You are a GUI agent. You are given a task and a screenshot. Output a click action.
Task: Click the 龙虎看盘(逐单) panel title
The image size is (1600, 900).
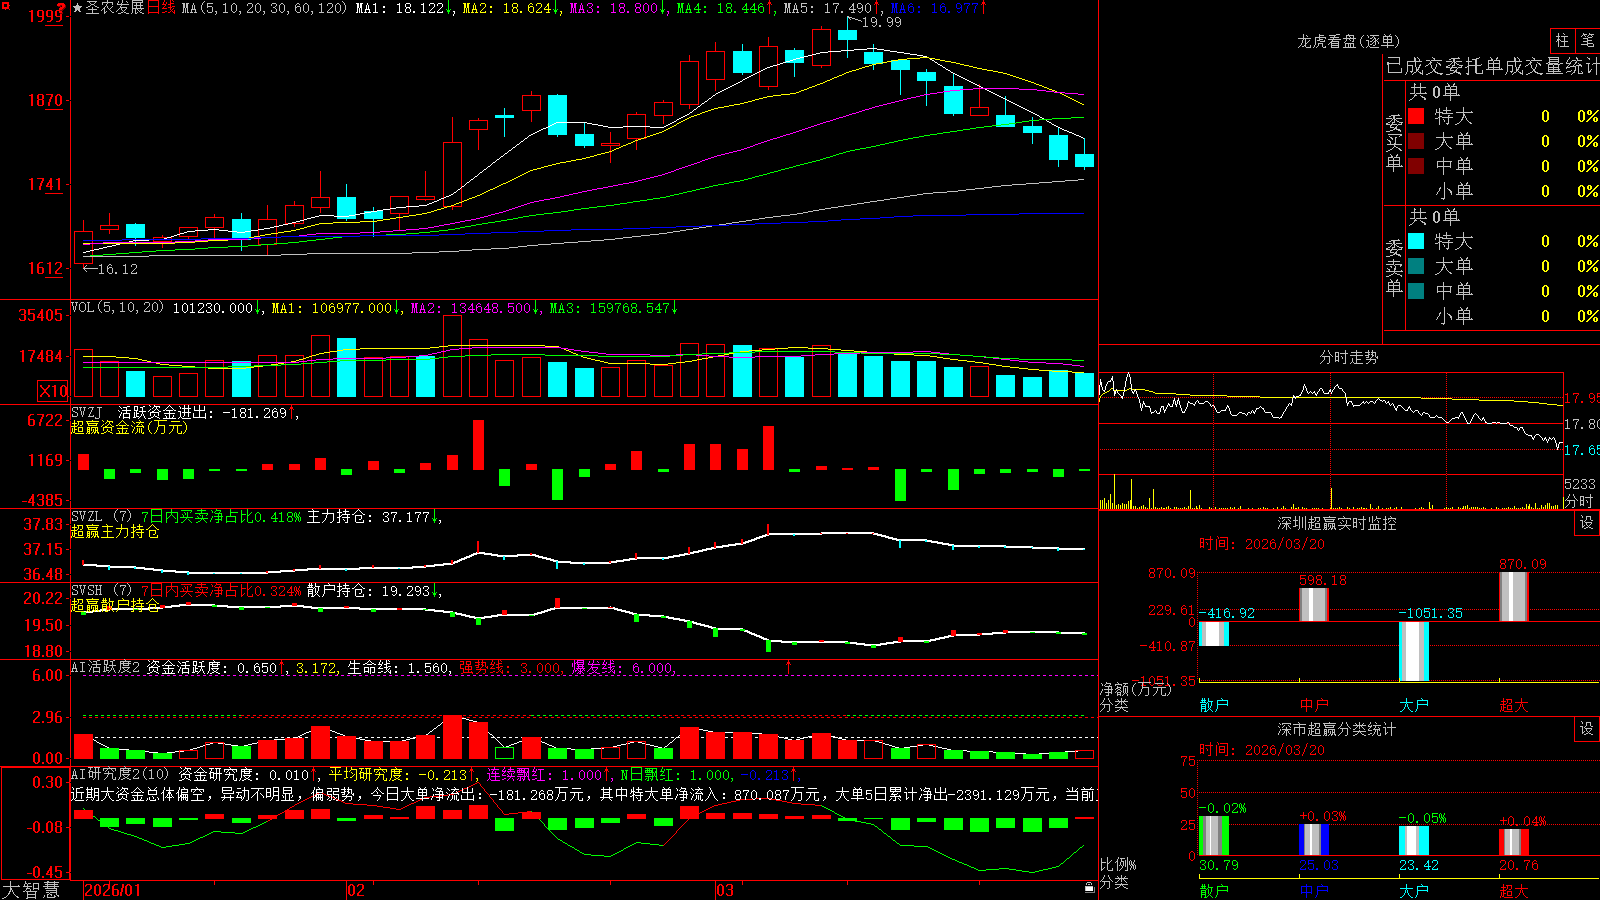tap(1349, 41)
